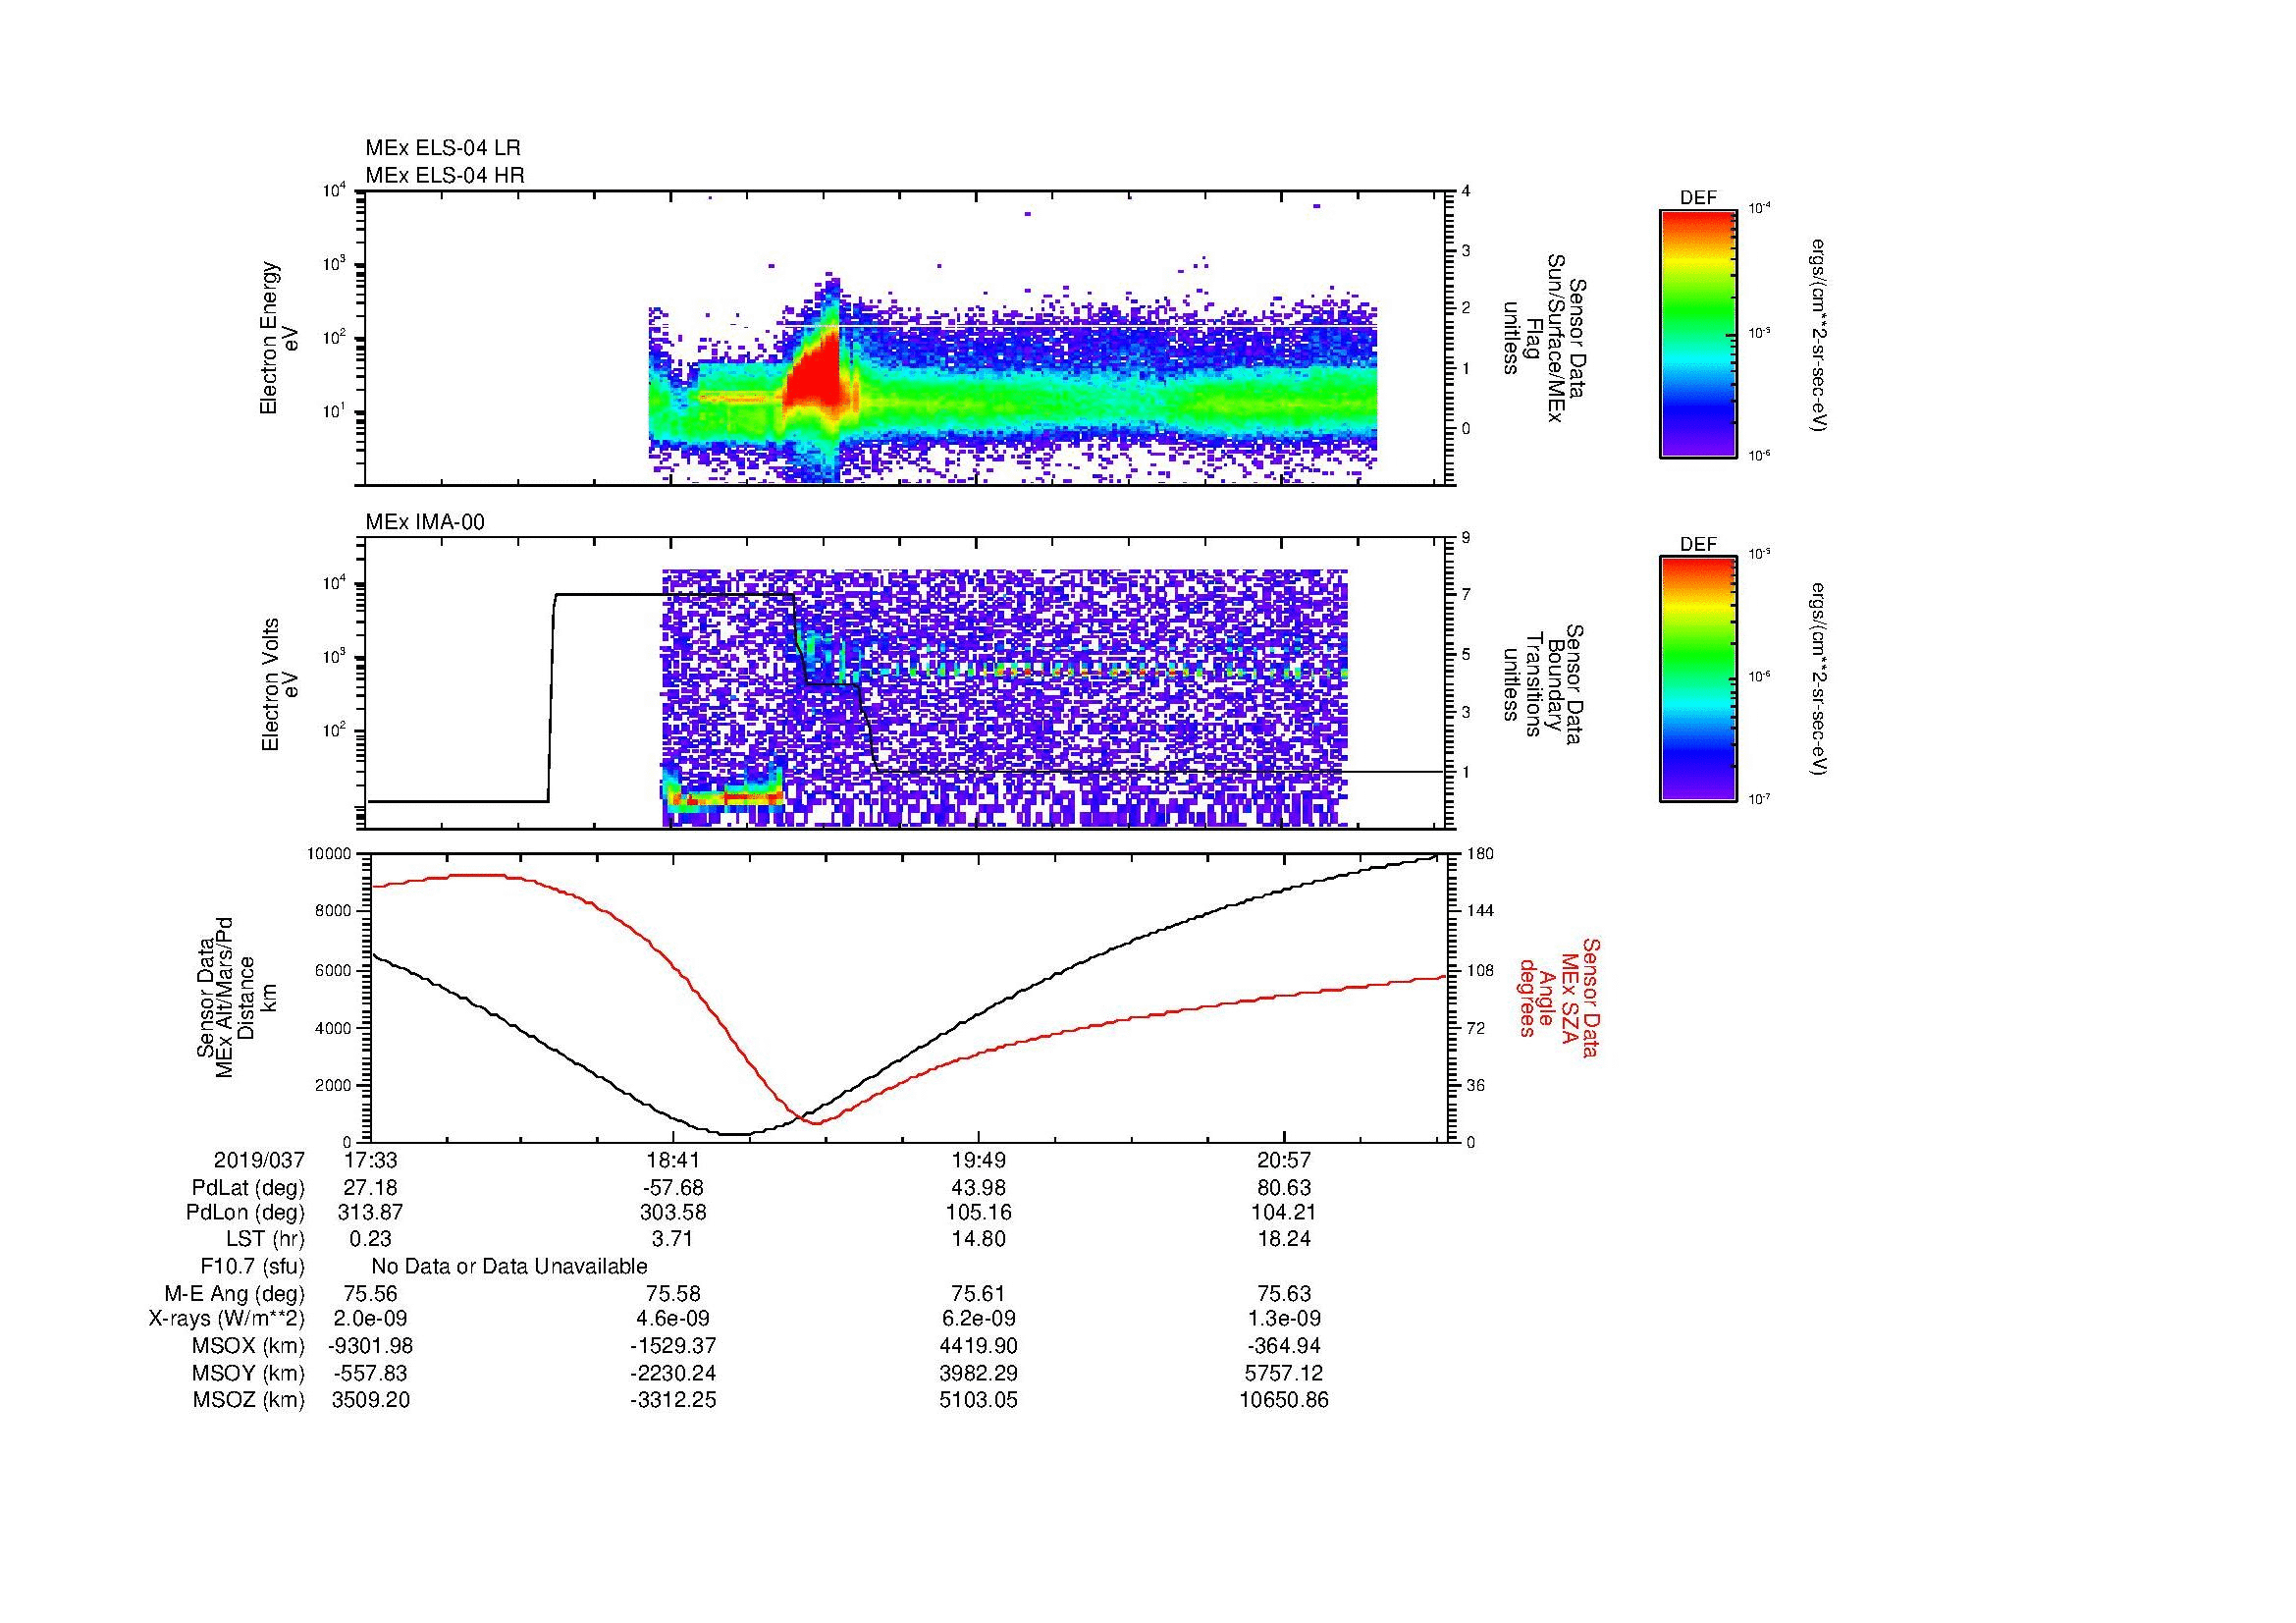The image size is (2296, 1623).
Task: Click the 'Electron Energy eV' axis label
Action: click(279, 338)
